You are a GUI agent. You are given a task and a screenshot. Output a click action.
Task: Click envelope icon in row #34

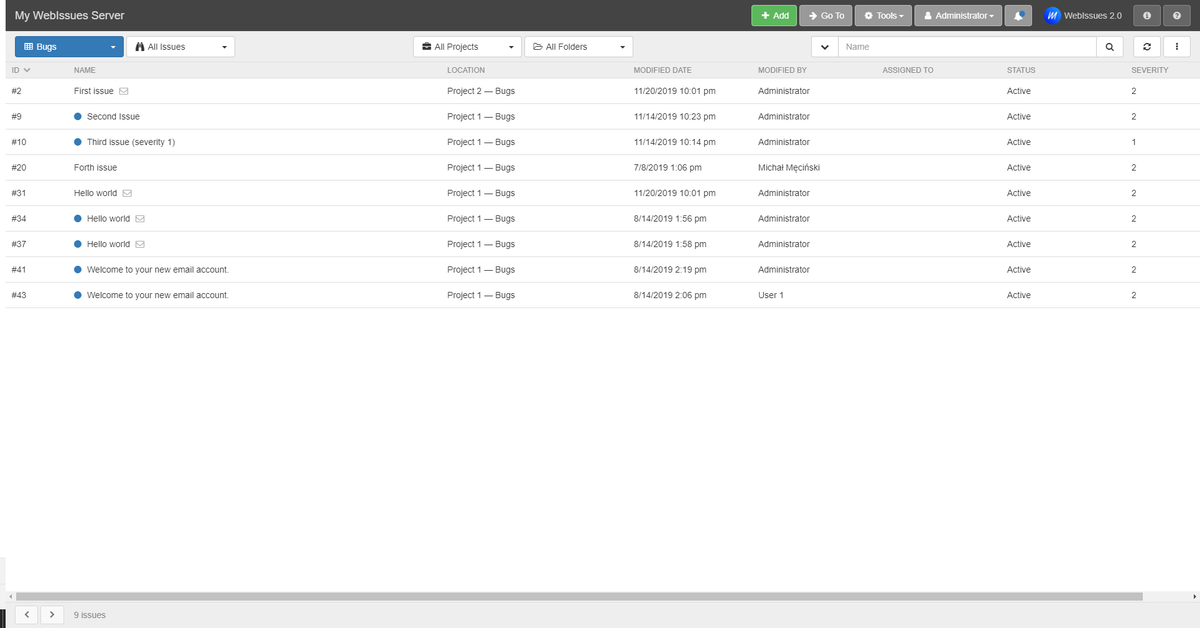pyautogui.click(x=140, y=218)
